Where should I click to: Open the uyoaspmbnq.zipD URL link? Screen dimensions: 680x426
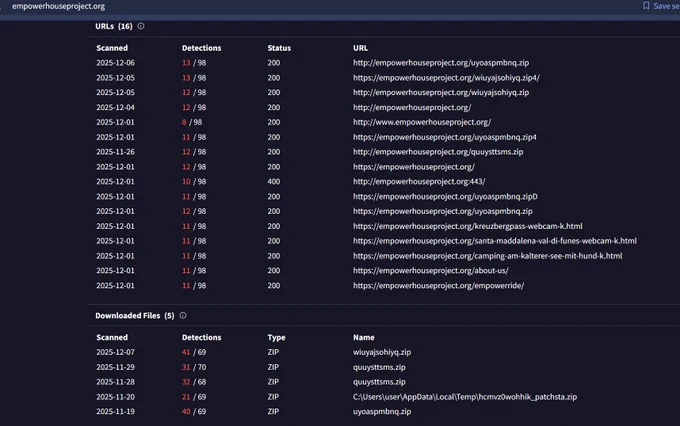tap(445, 197)
